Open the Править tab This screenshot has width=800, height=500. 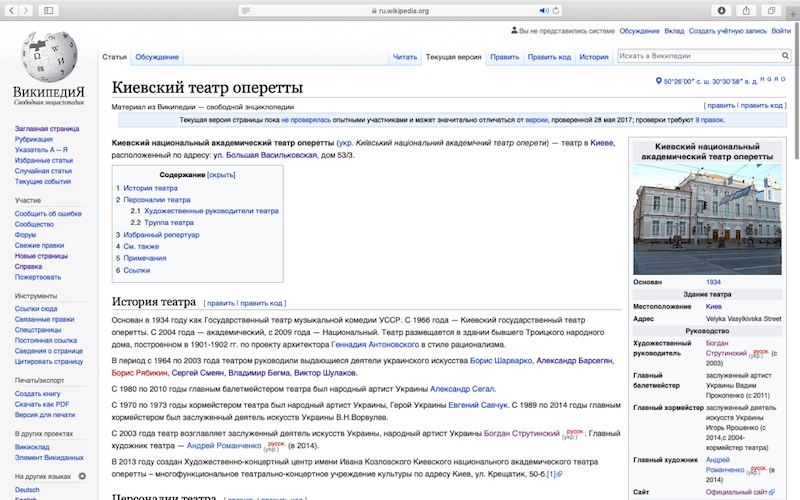point(505,57)
